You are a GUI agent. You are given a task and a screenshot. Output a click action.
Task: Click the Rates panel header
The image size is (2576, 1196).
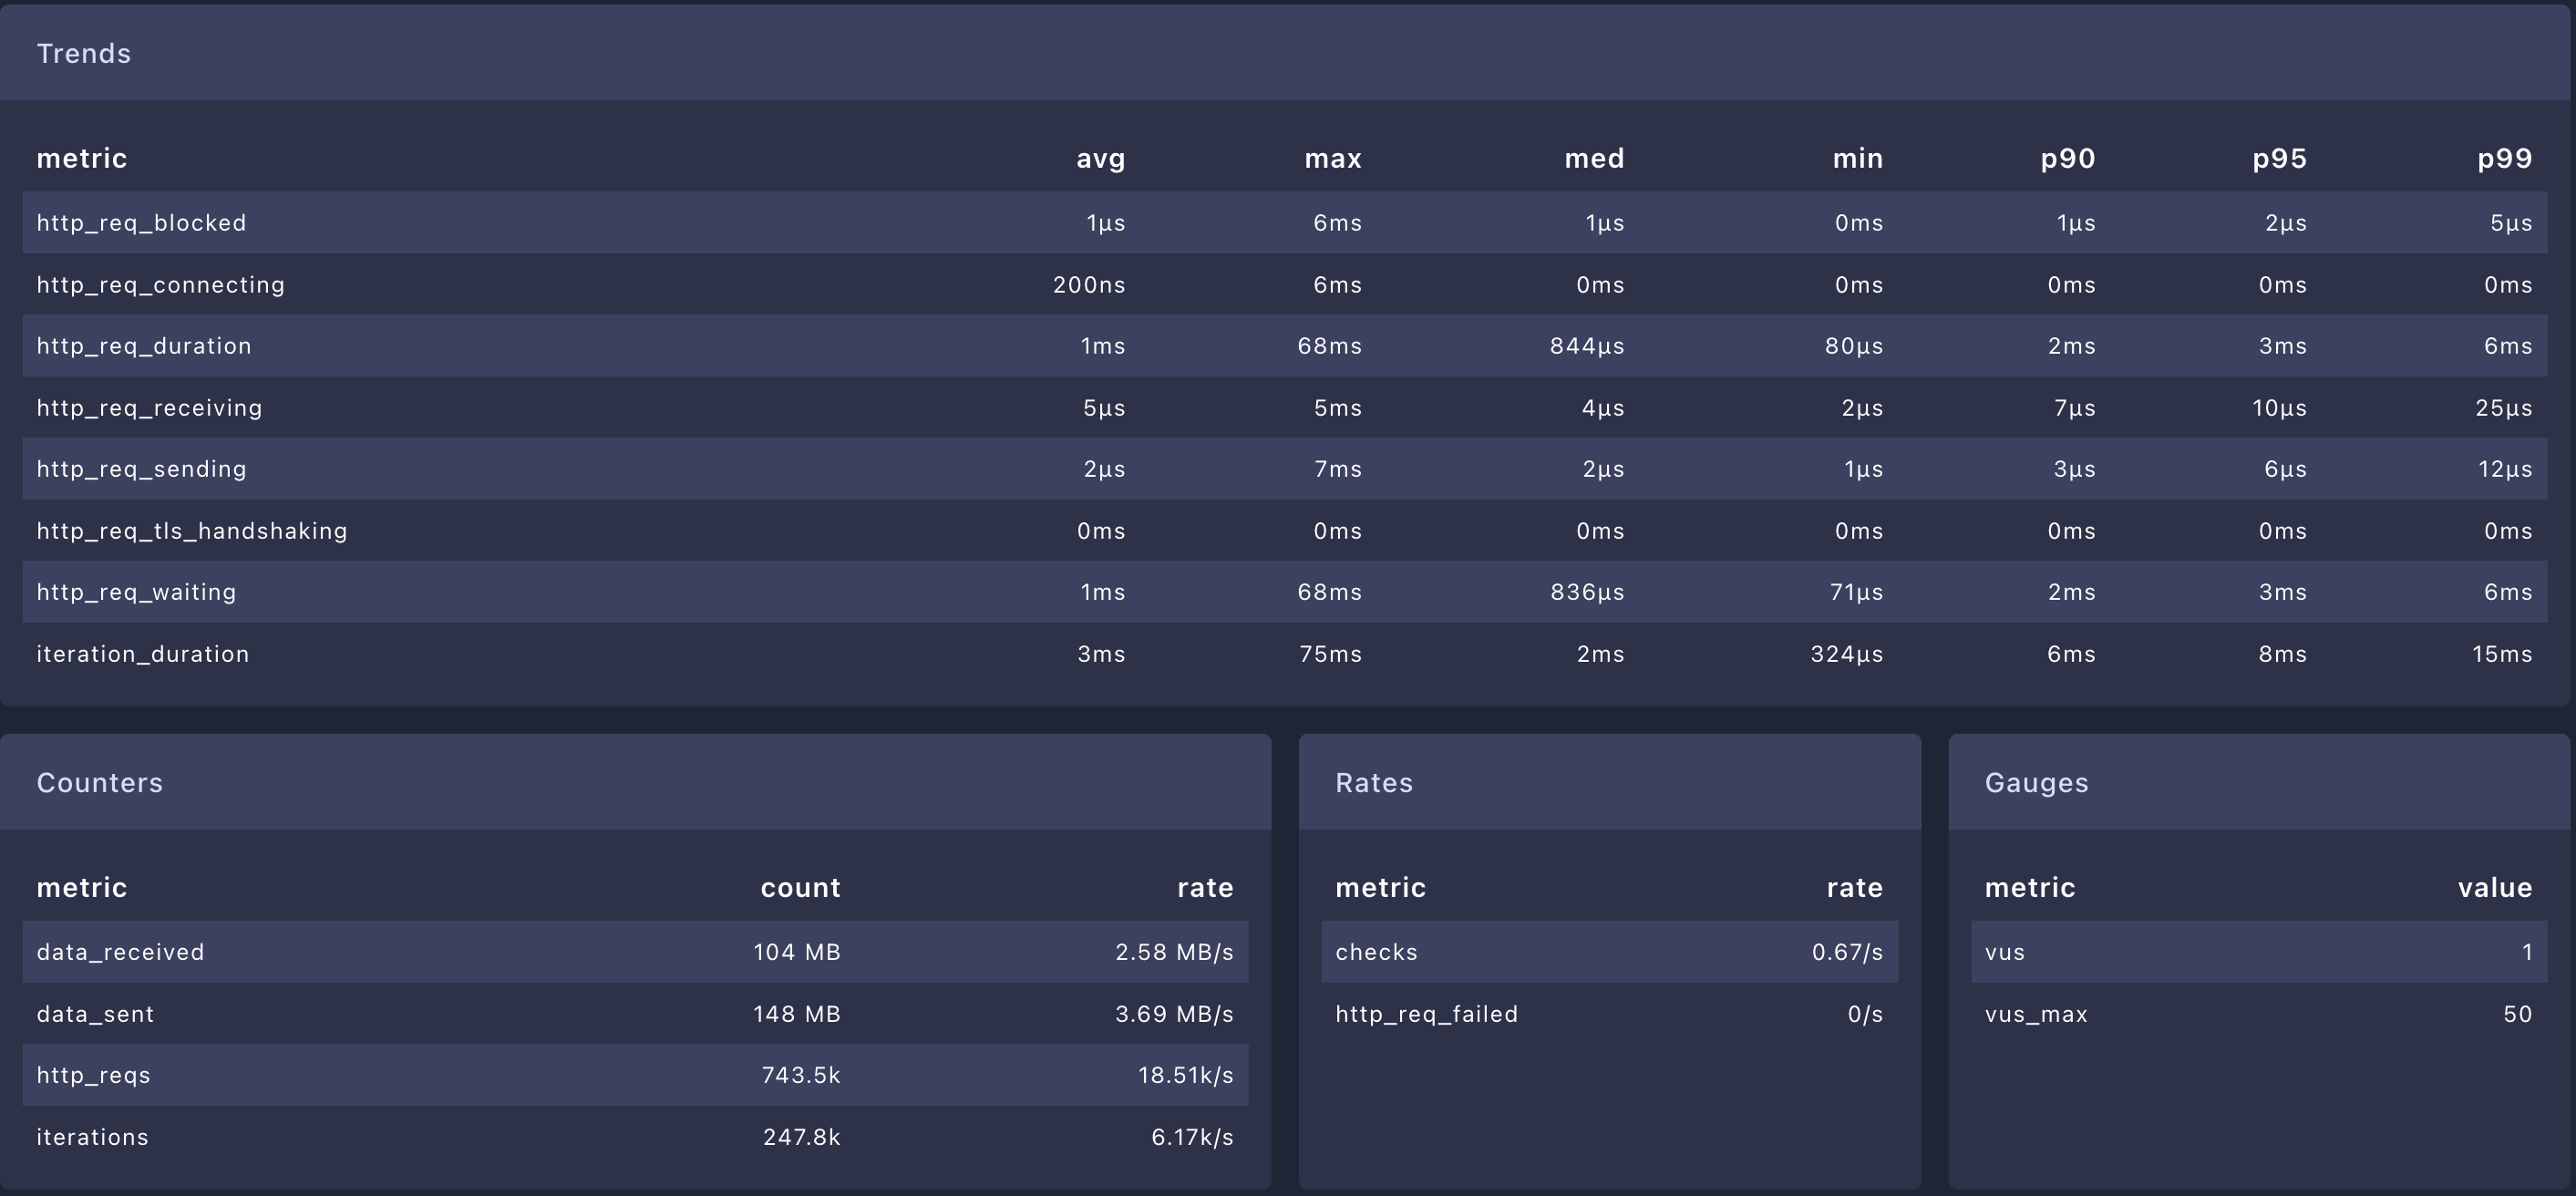1610,782
